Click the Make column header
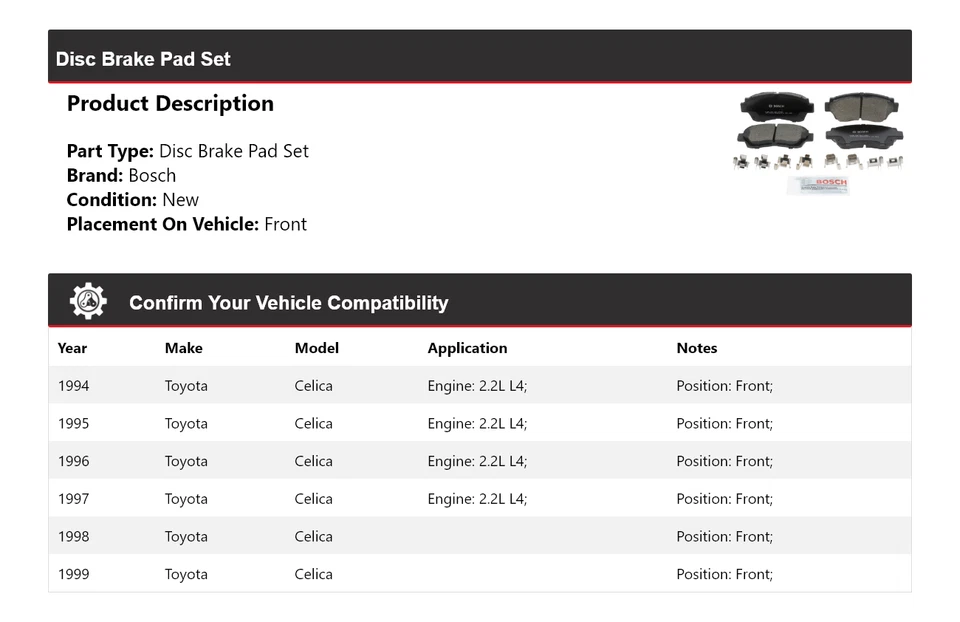Screen dimensions: 960x622 [183, 348]
